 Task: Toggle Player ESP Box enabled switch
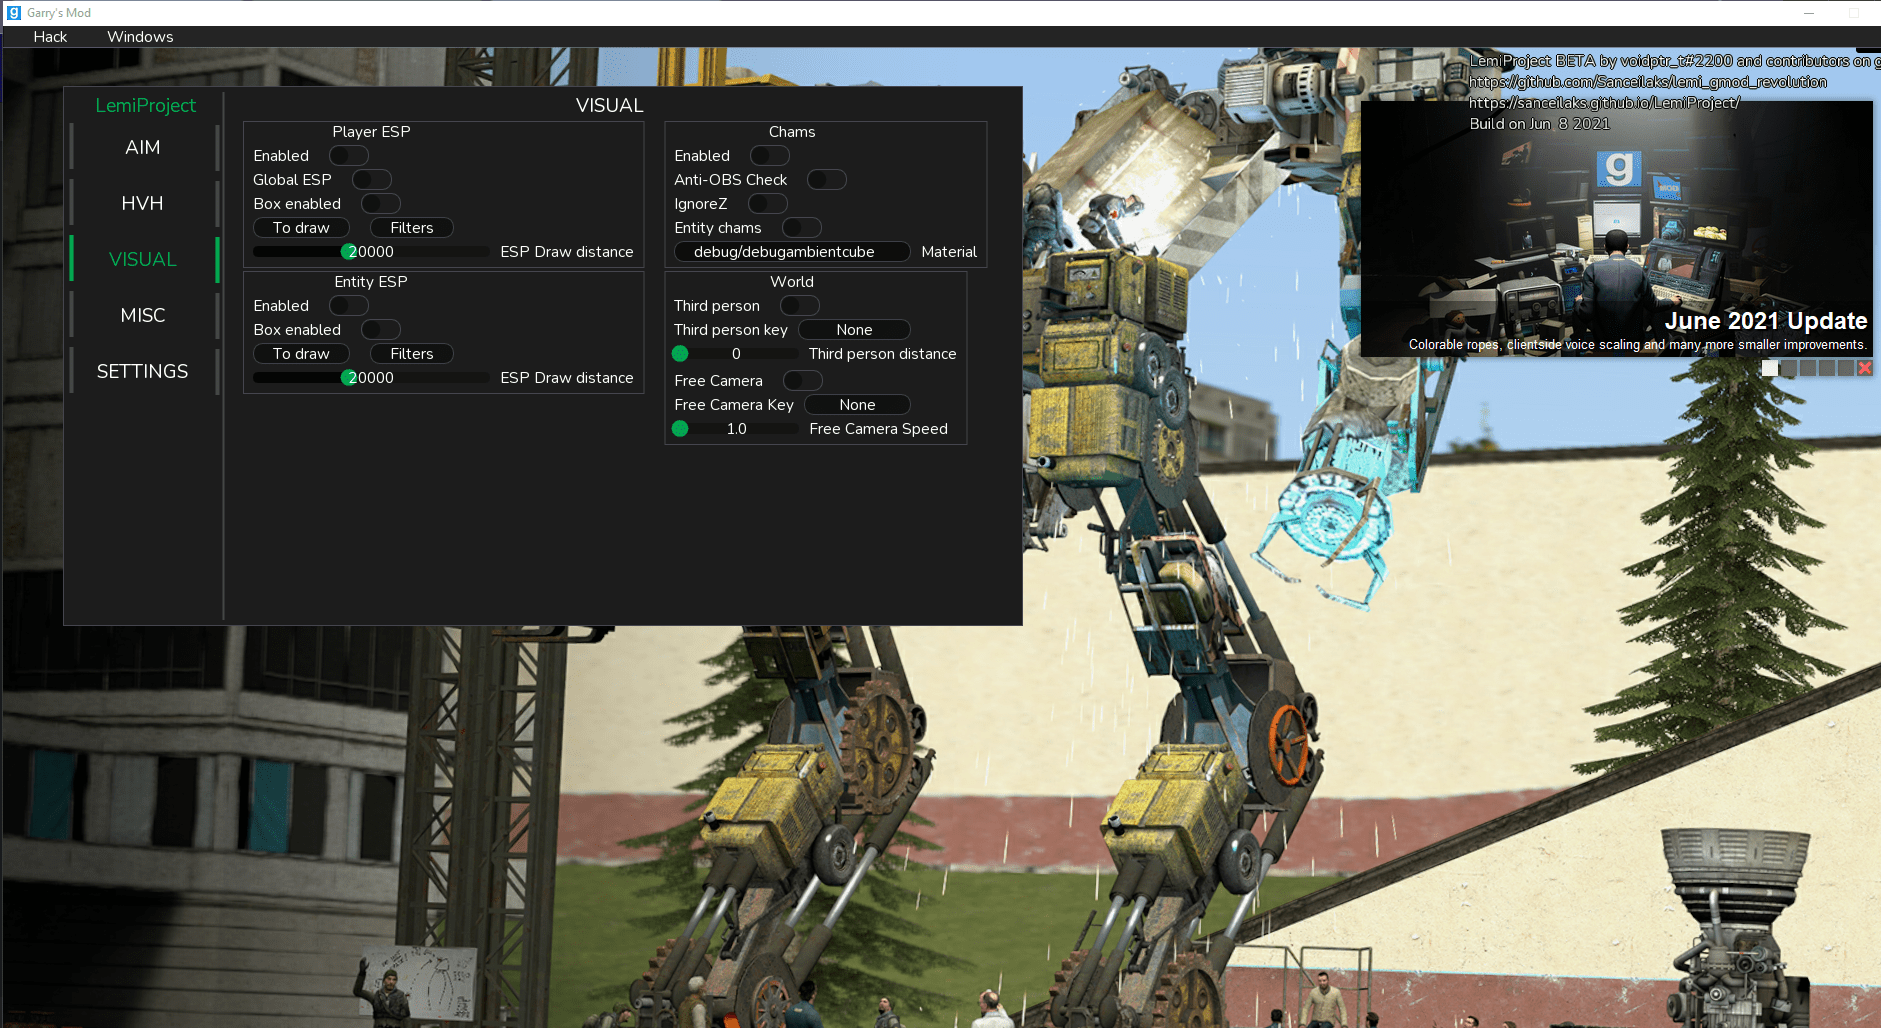point(381,204)
